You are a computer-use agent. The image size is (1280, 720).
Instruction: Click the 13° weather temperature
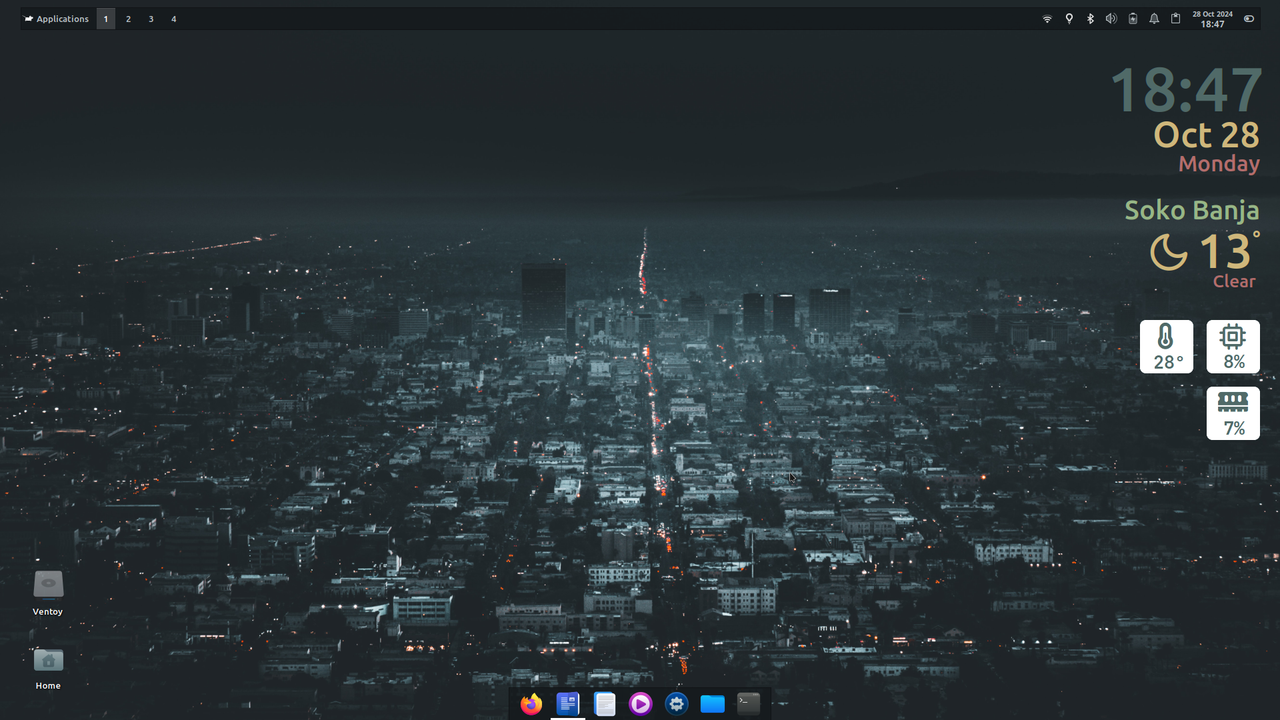[1229, 251]
